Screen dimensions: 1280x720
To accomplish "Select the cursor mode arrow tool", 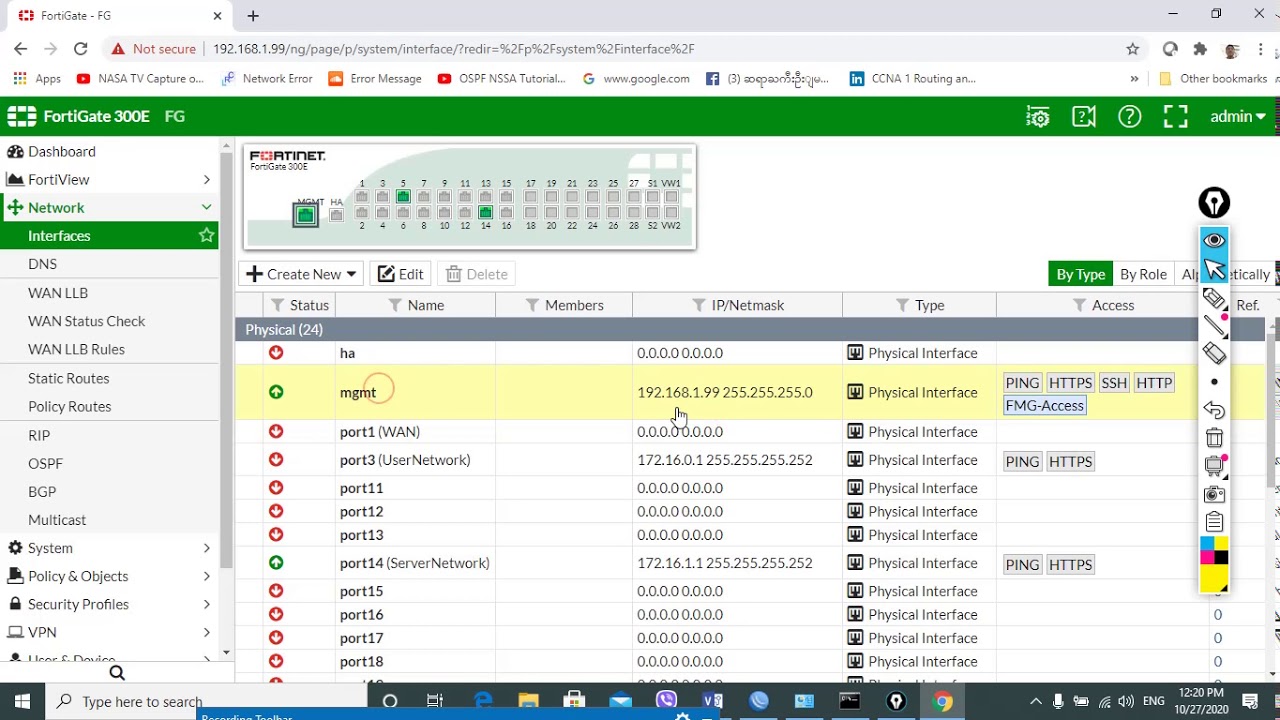I will pos(1214,270).
